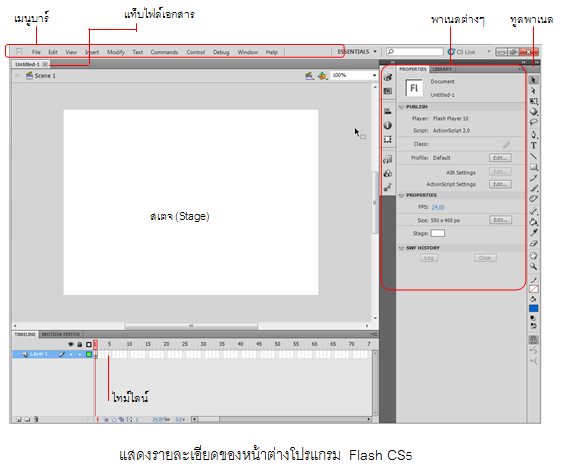Viewport: 571px width, 467px height.
Task: Select the Subselection tool
Action: pyautogui.click(x=533, y=91)
